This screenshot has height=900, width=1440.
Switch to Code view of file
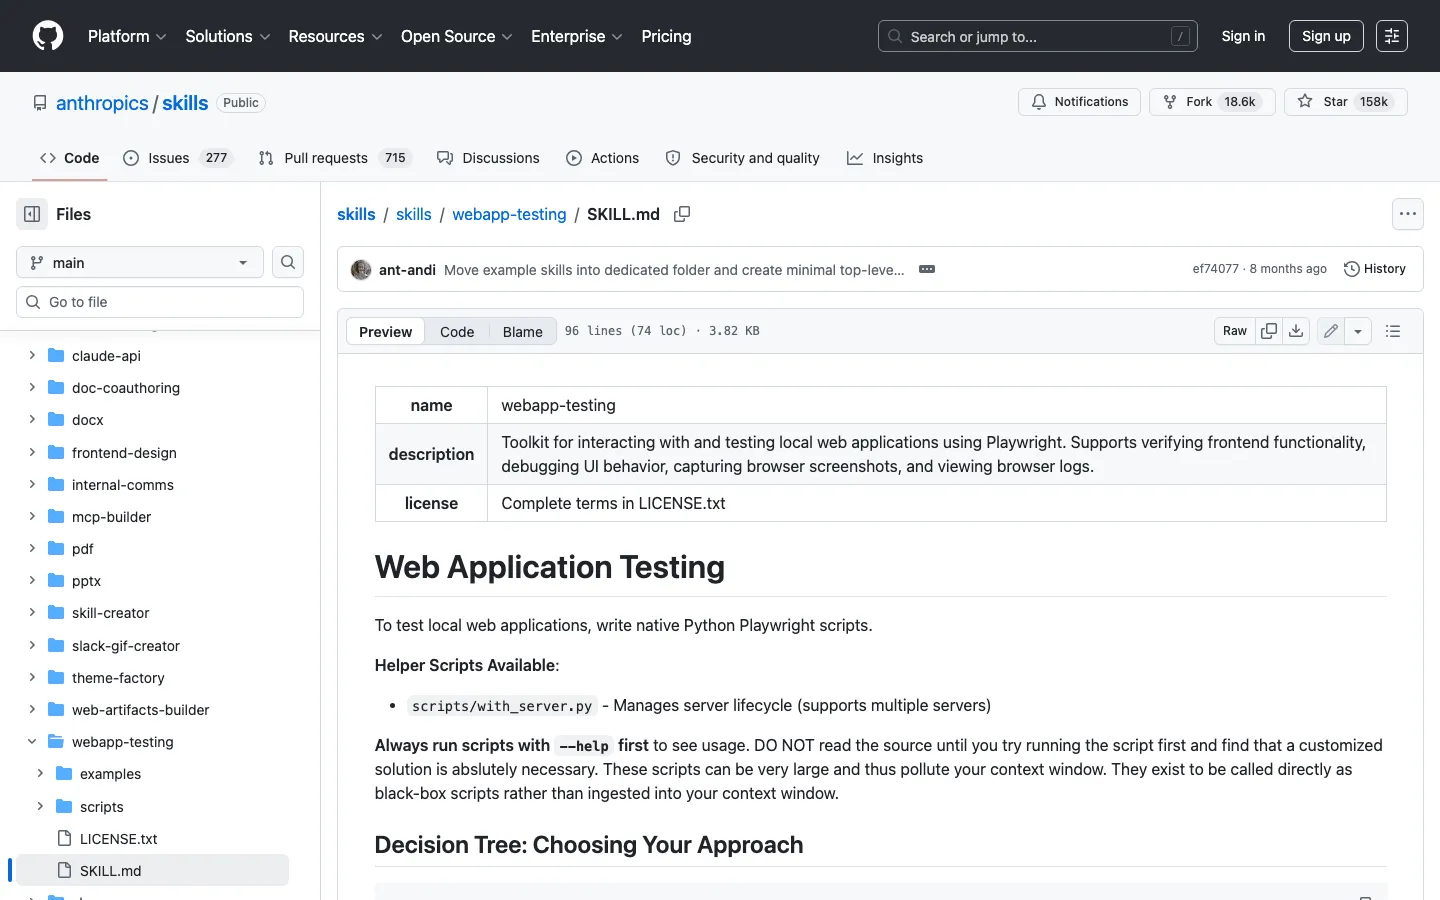click(457, 331)
